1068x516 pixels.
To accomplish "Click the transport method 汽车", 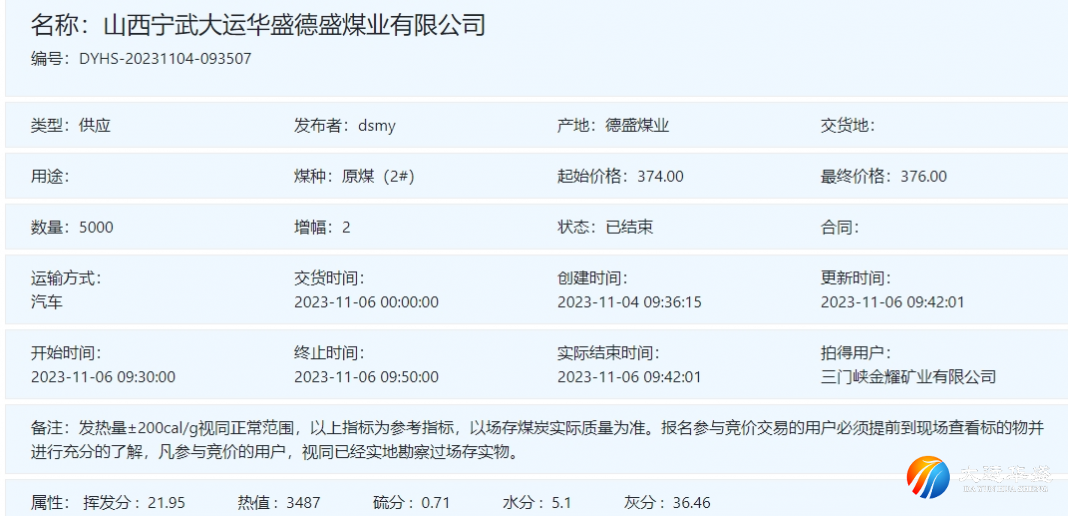I will (46, 302).
